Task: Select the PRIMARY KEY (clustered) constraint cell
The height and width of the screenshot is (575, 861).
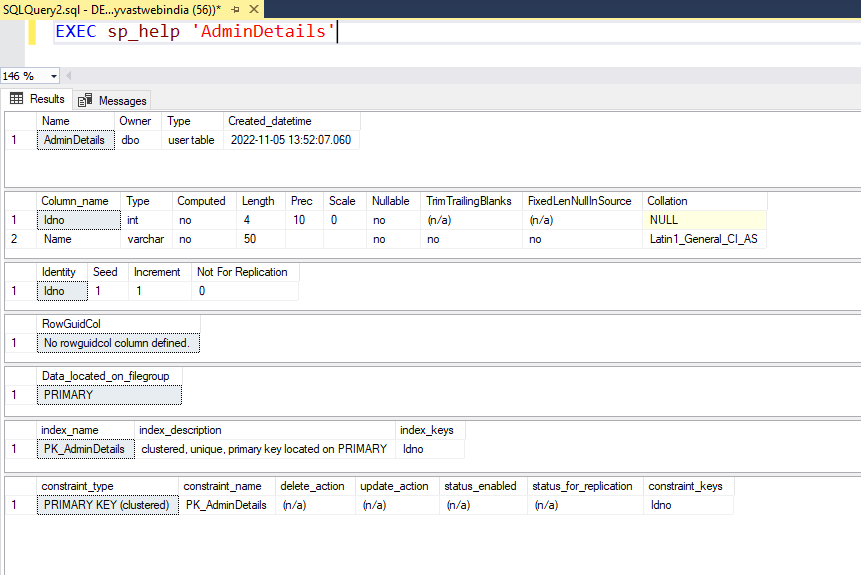Action: (x=106, y=505)
